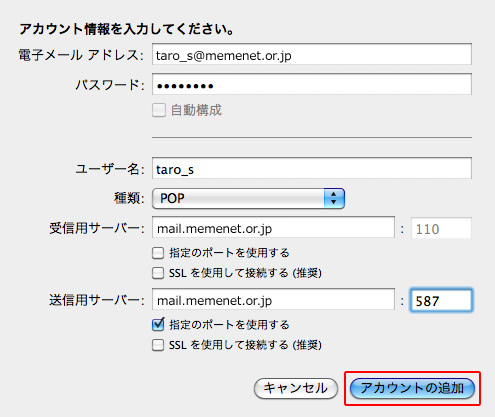Click the blue stepper arrows on 種類 popup
Image resolution: width=495 pixels, height=417 pixels.
tap(334, 199)
